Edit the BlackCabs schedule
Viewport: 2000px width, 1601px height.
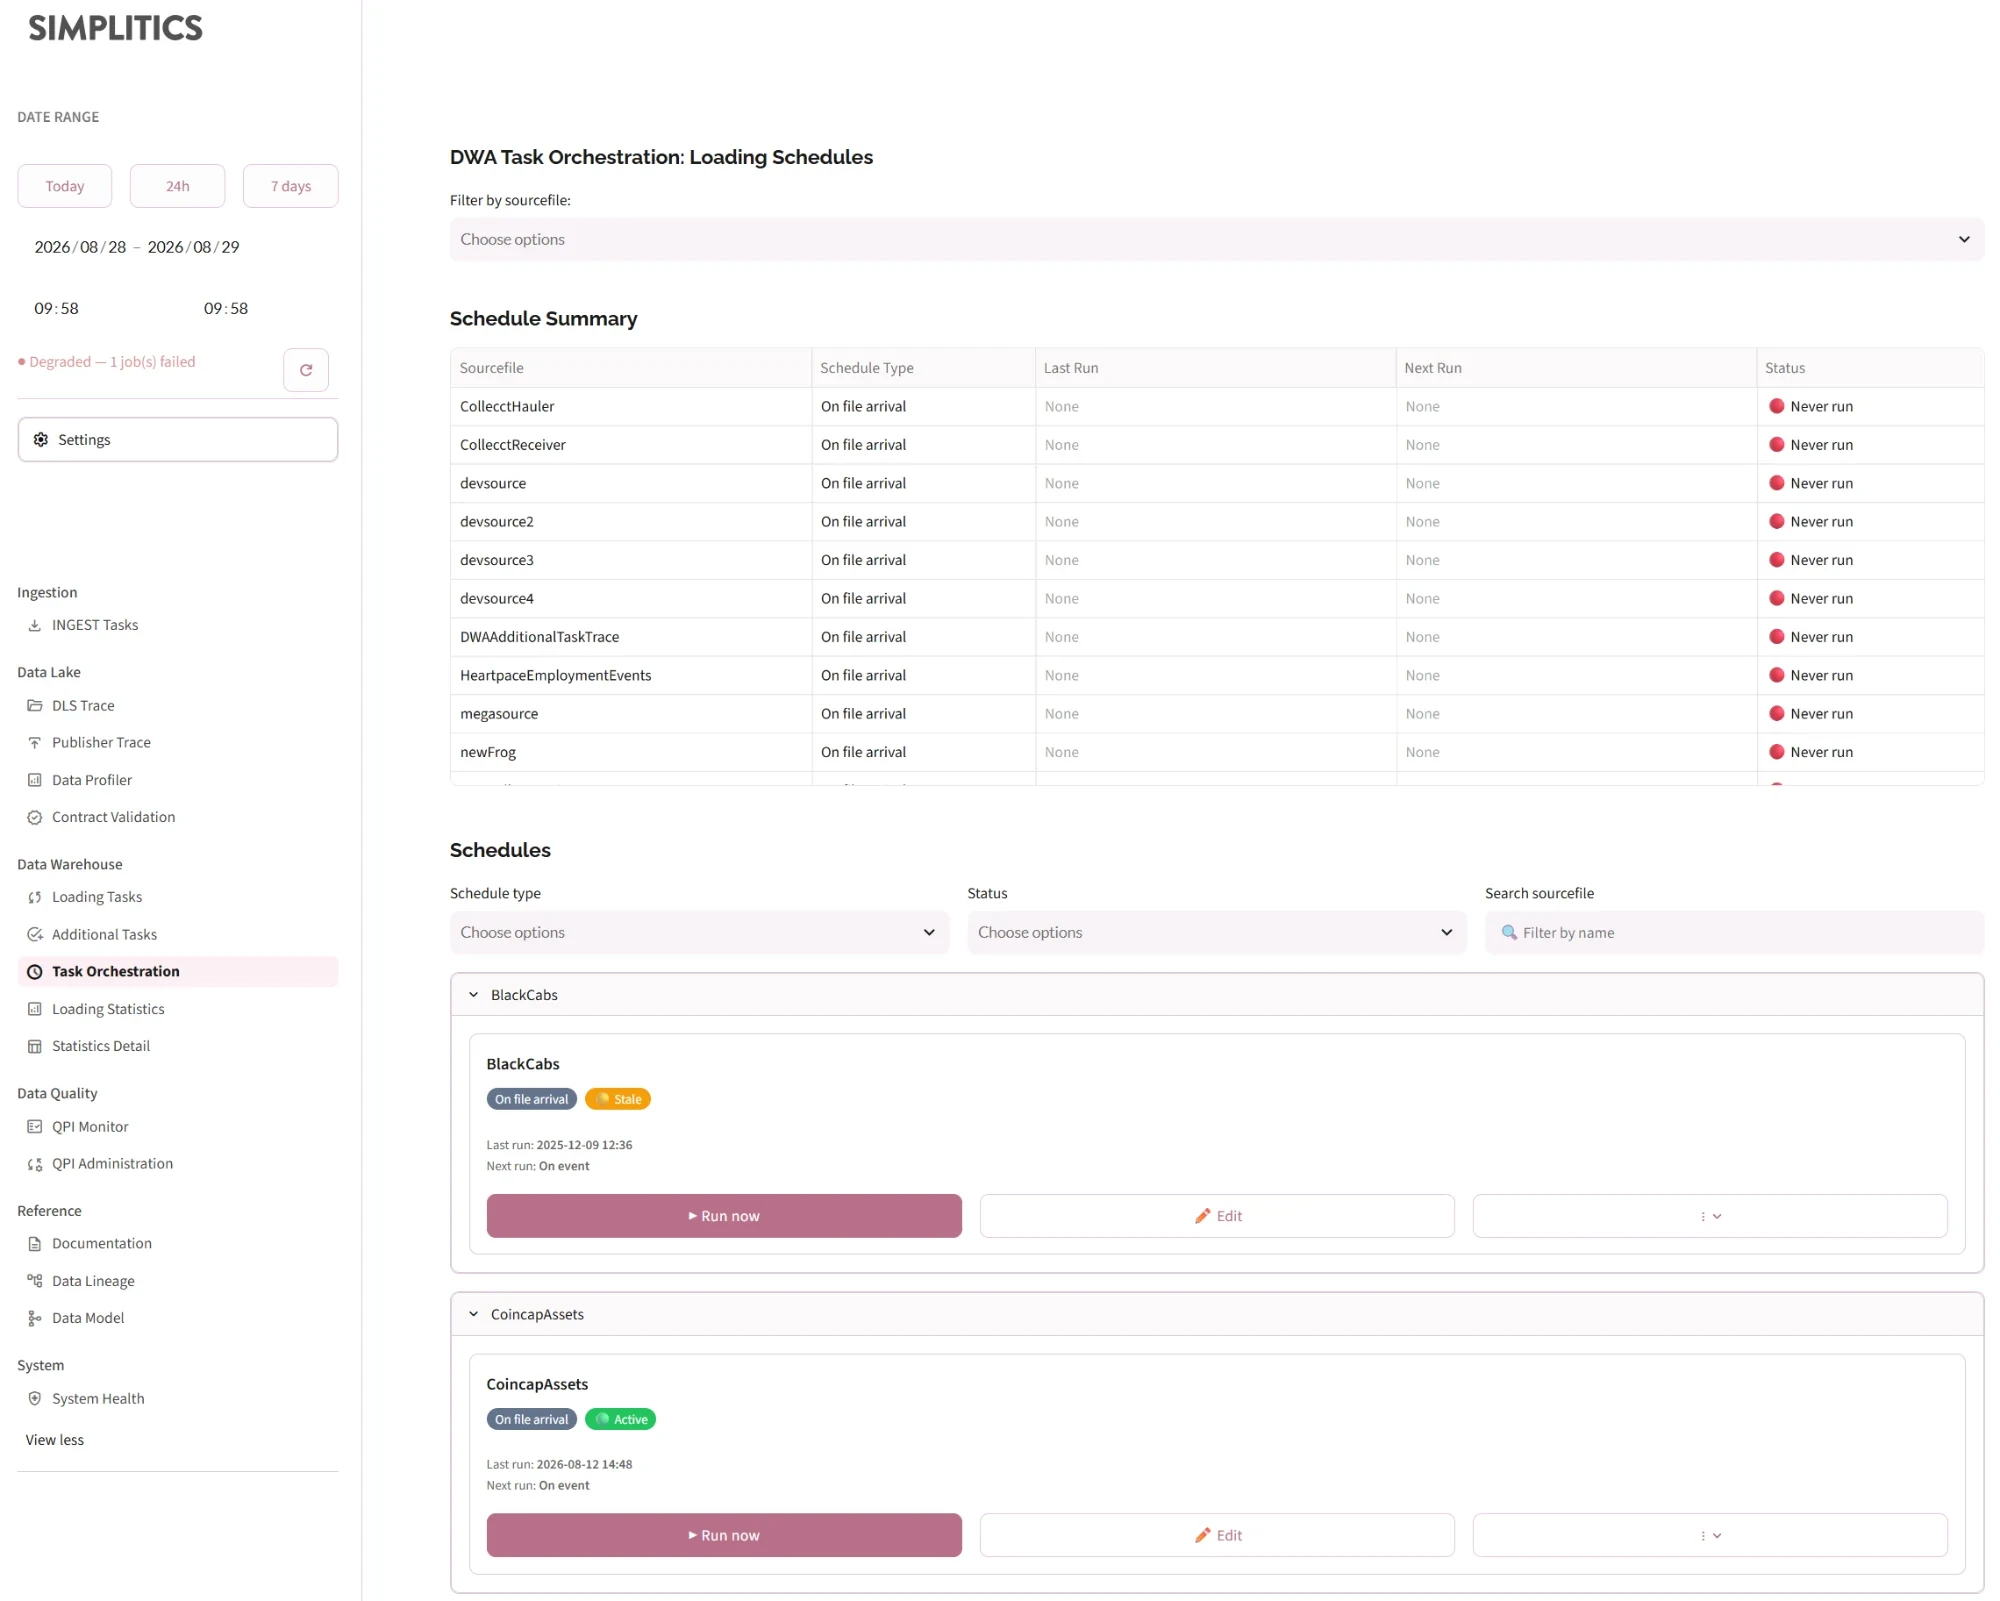[1217, 1217]
